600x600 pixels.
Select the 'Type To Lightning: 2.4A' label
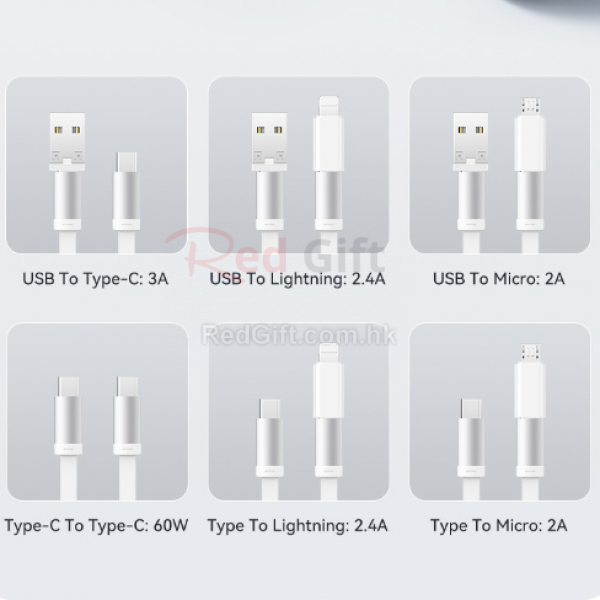297,526
